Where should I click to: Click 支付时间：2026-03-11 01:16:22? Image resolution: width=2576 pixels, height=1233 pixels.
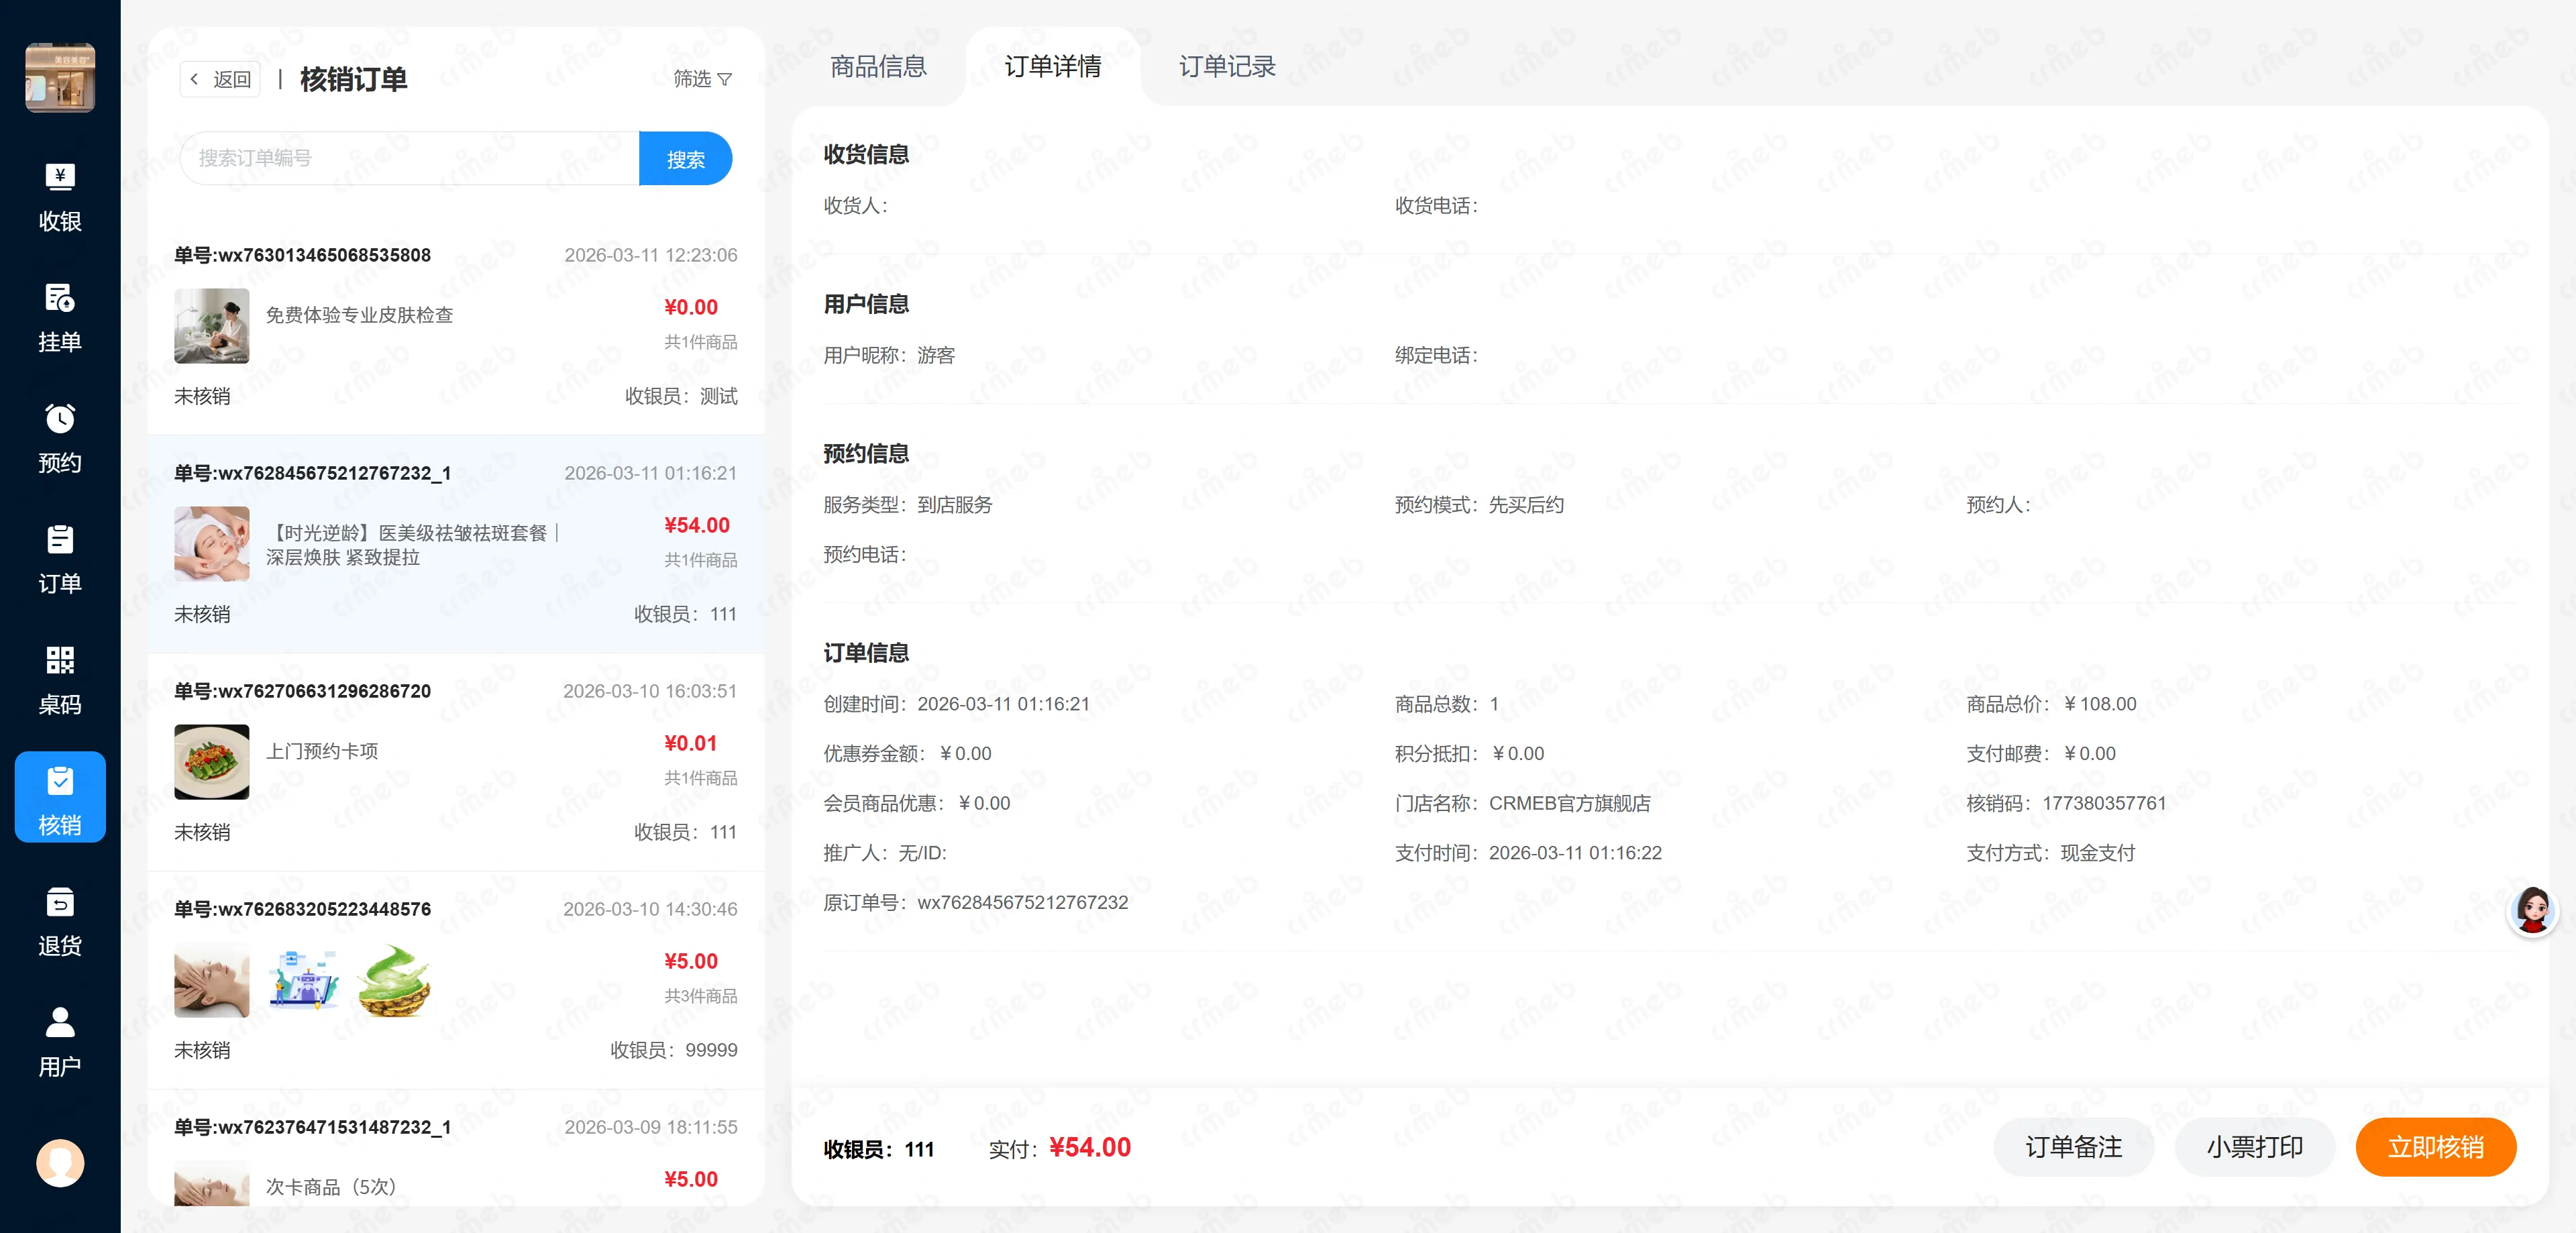pyautogui.click(x=1528, y=853)
